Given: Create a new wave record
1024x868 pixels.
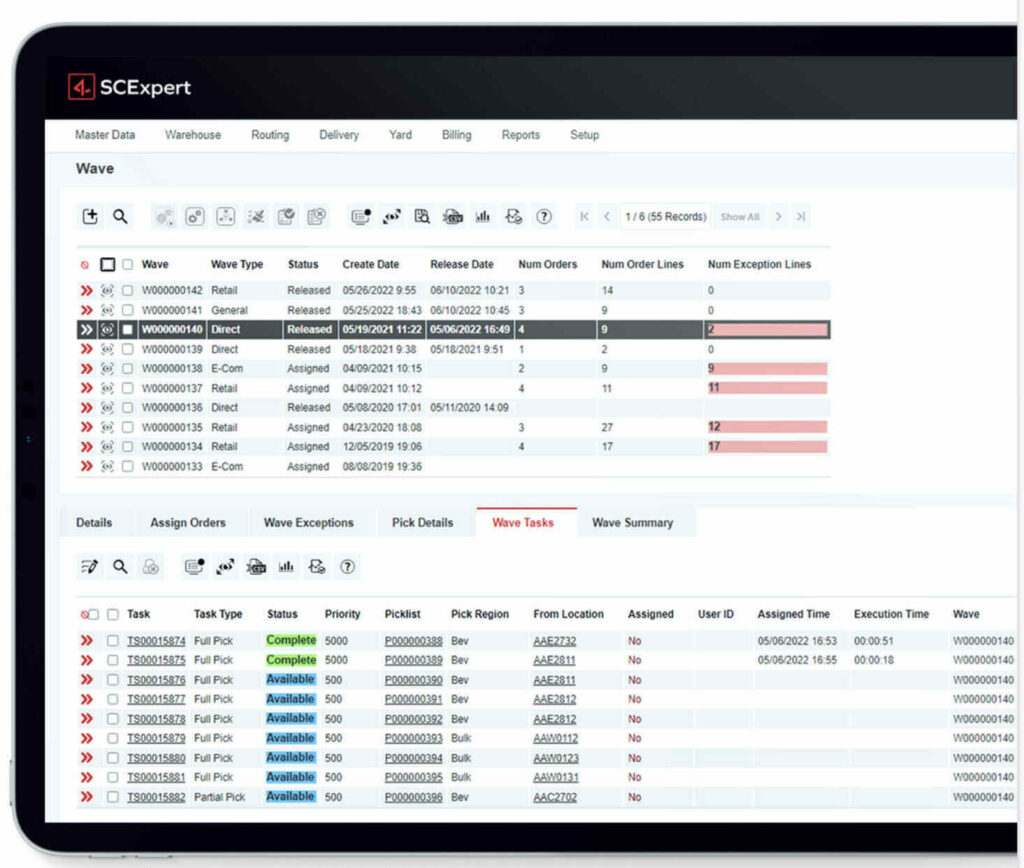Looking at the screenshot, I should coord(89,216).
